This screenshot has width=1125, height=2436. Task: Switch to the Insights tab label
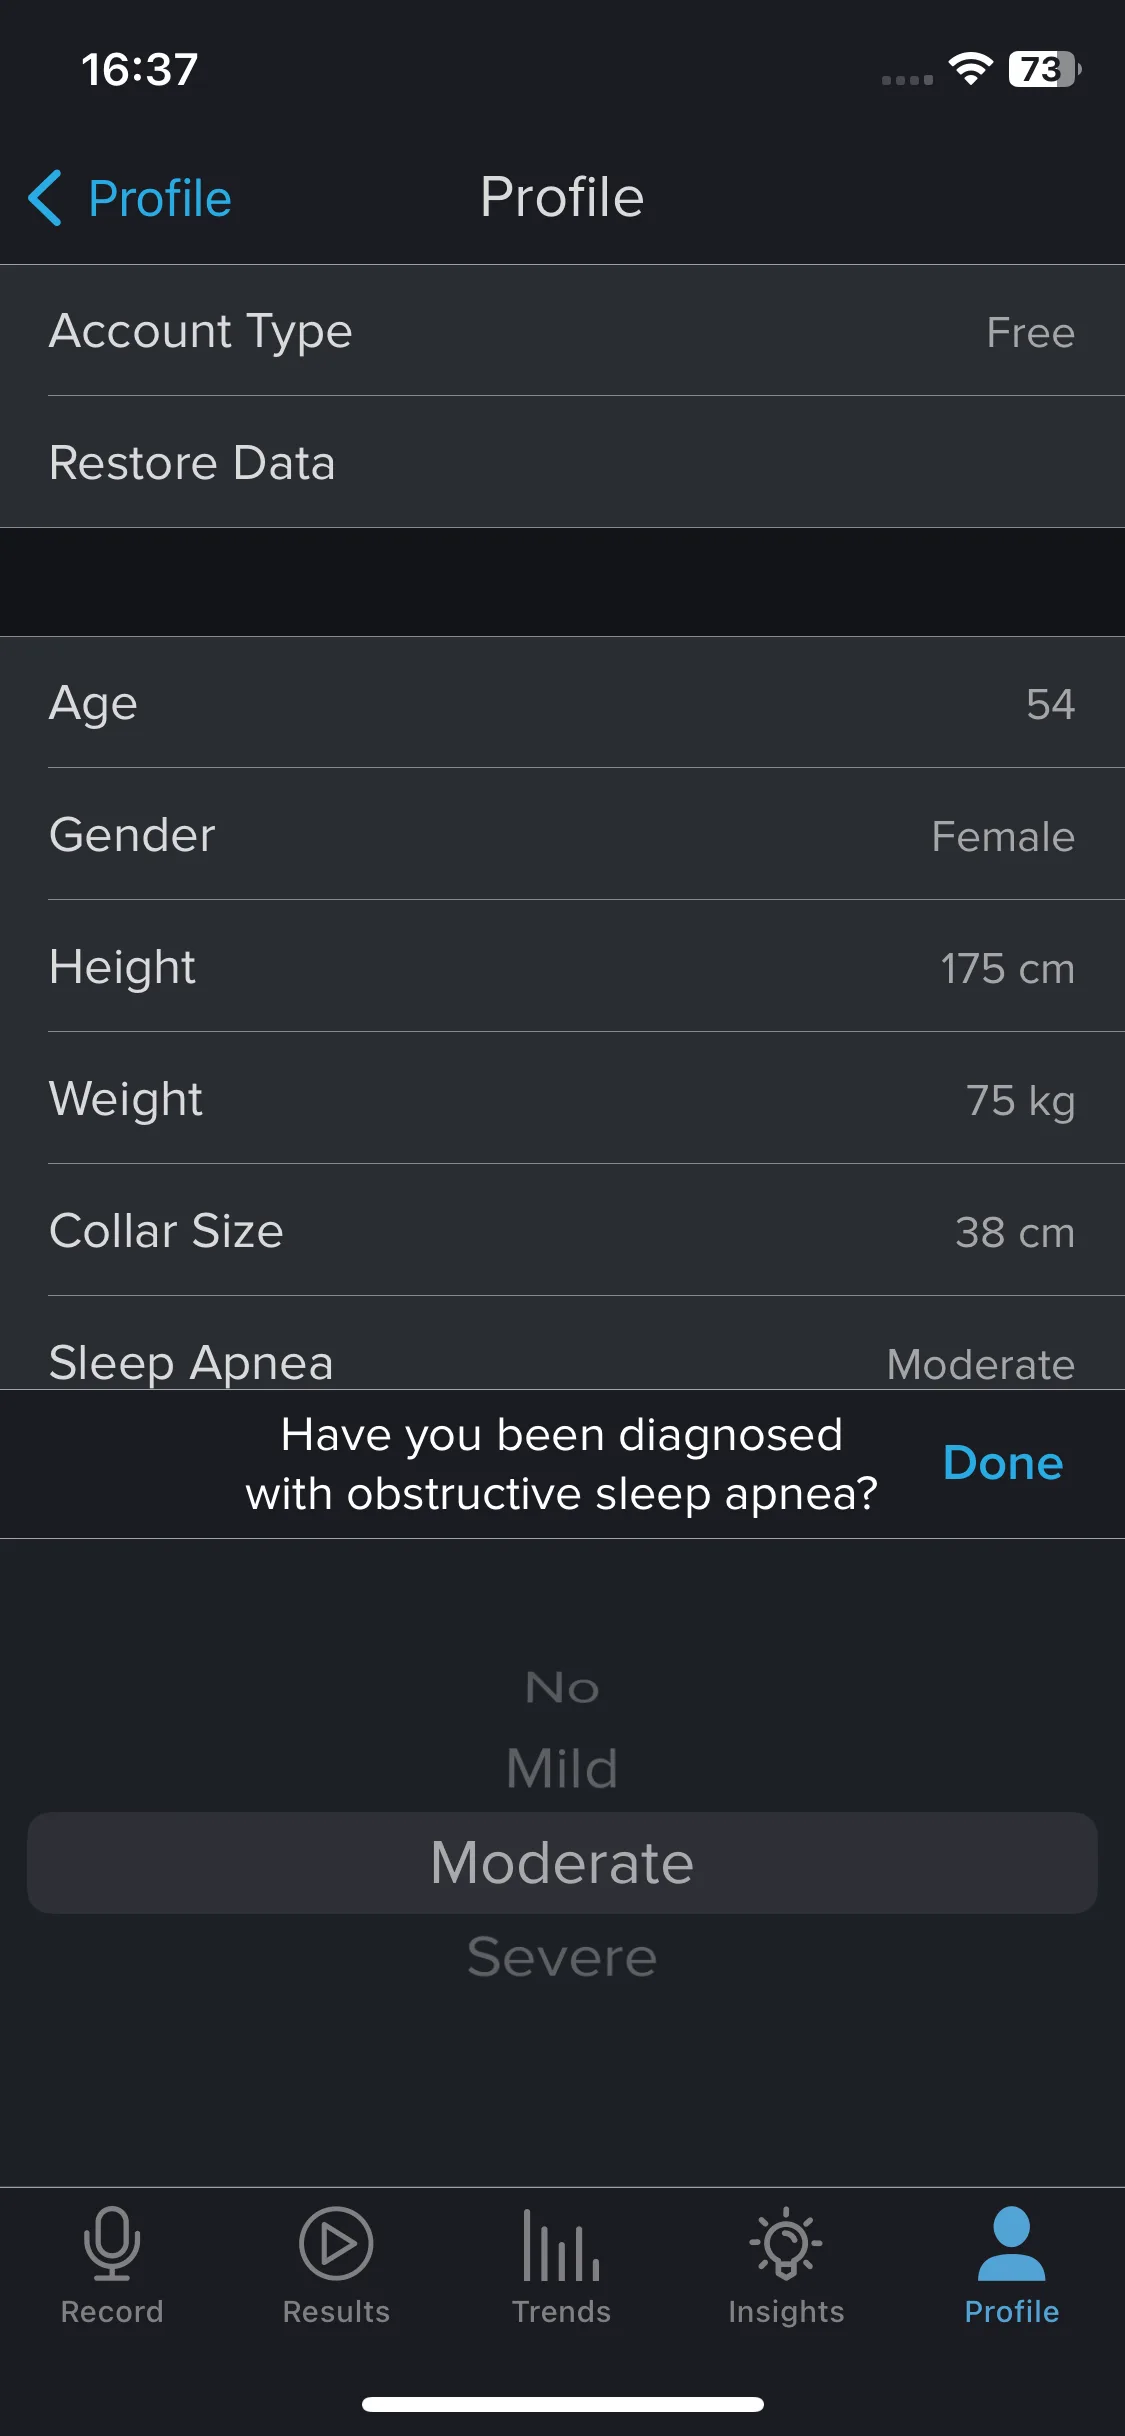(786, 2312)
